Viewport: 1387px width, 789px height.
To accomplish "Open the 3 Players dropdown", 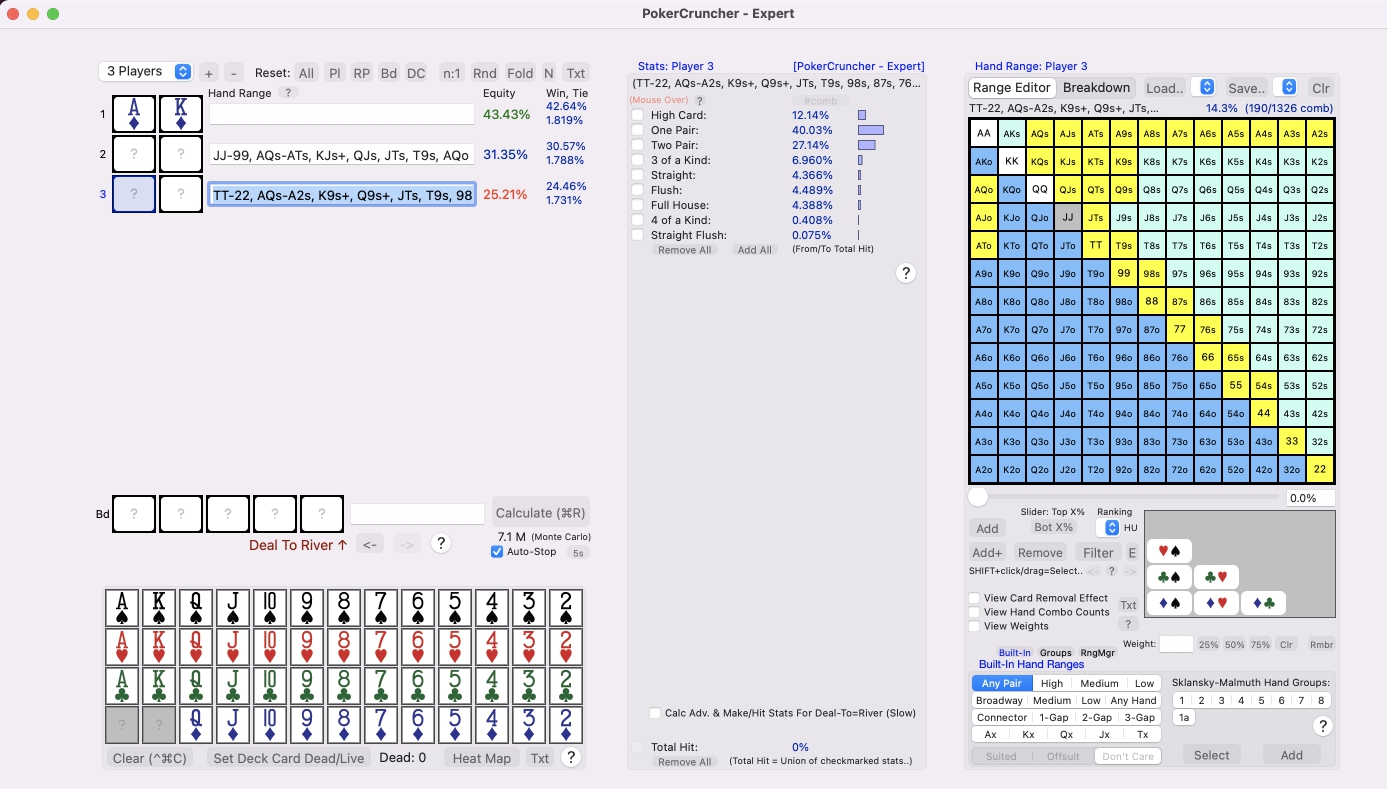I will [145, 71].
